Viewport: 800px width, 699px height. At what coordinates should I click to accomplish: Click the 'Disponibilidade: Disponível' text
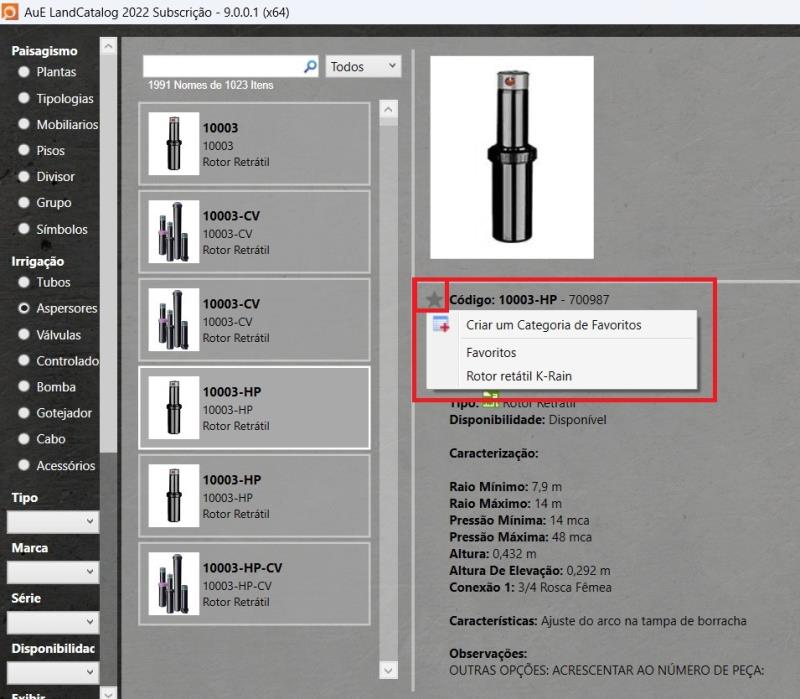pyautogui.click(x=528, y=420)
